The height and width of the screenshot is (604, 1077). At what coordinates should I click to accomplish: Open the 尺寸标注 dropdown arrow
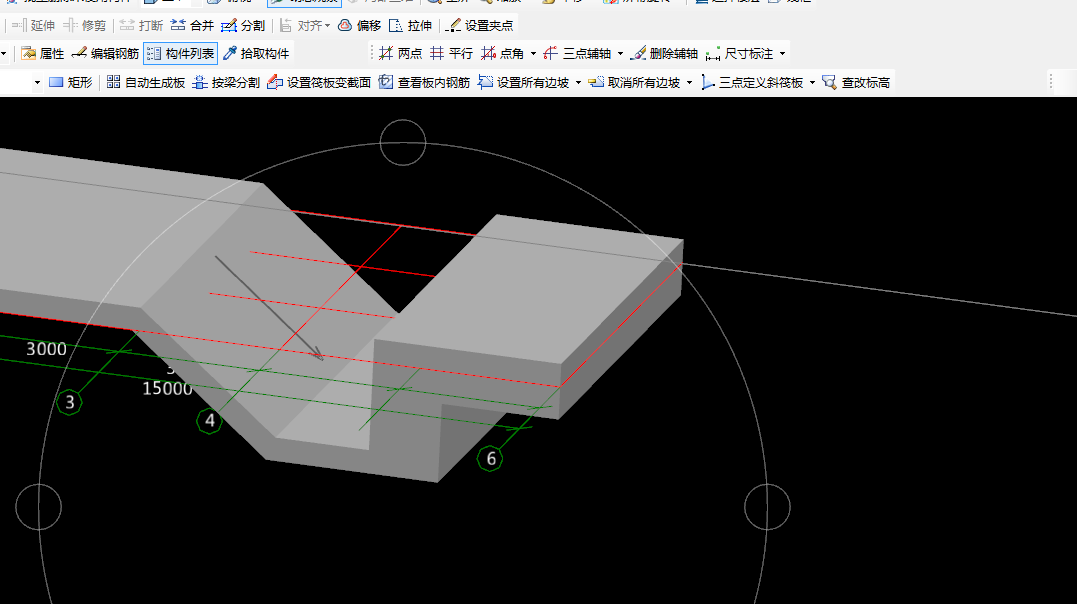pyautogui.click(x=782, y=54)
